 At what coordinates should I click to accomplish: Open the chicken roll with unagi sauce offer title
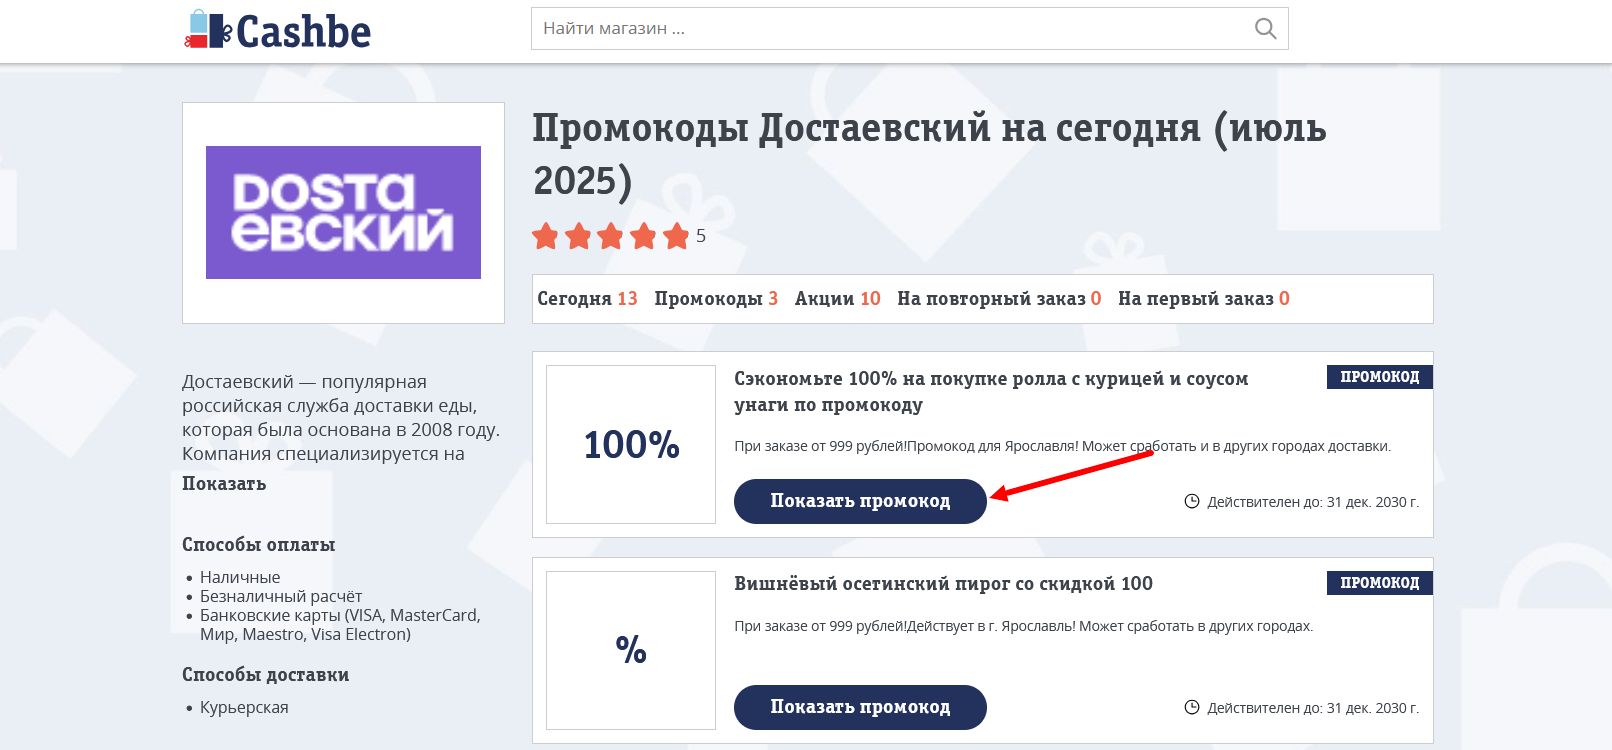991,392
